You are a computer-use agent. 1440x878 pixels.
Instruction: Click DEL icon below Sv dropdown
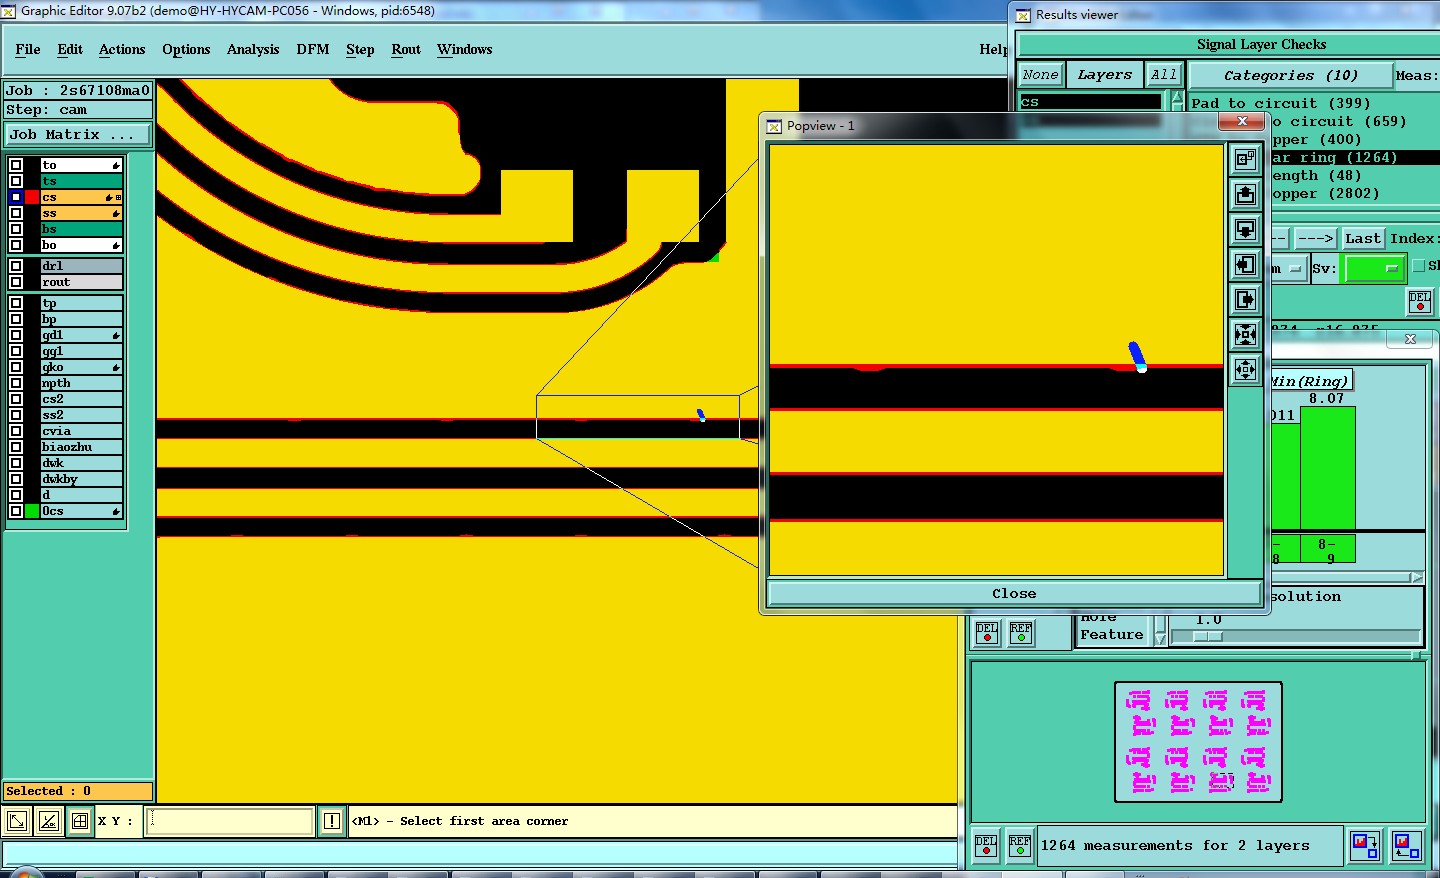pos(1419,301)
